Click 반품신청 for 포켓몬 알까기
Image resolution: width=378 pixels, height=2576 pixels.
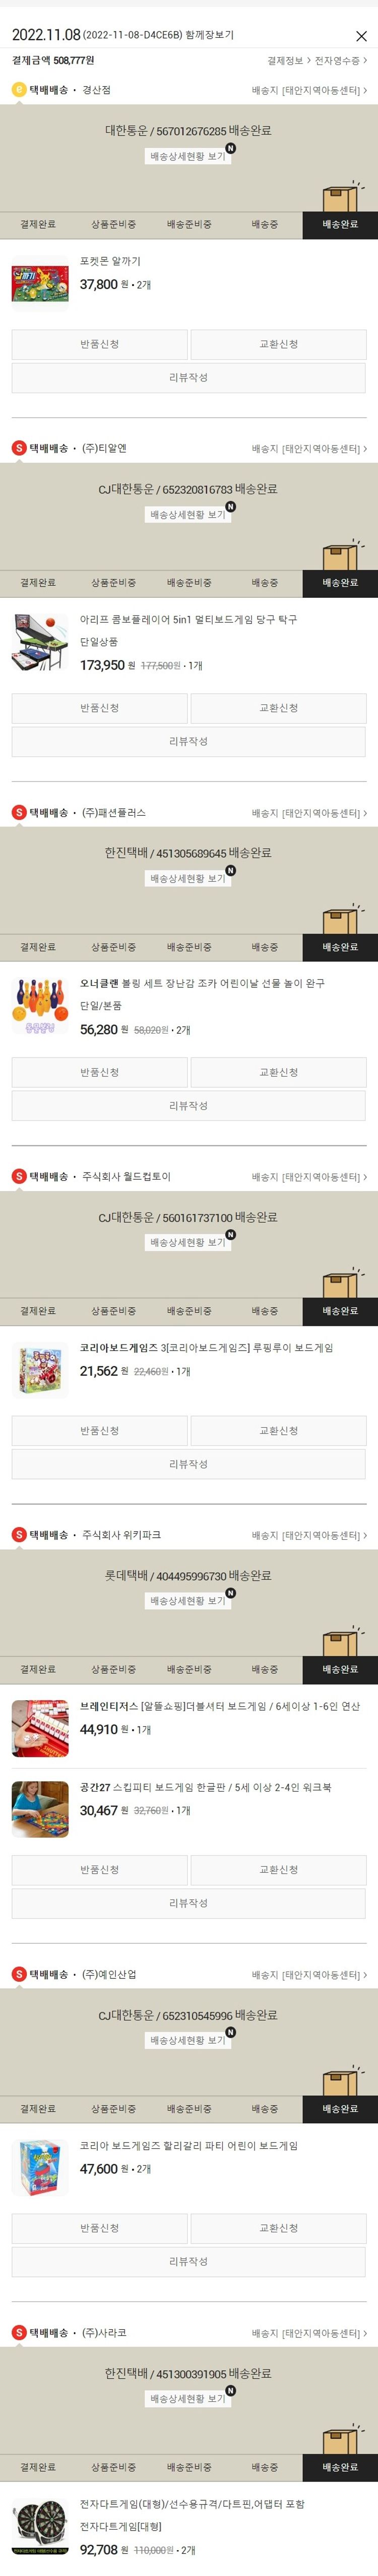point(99,344)
